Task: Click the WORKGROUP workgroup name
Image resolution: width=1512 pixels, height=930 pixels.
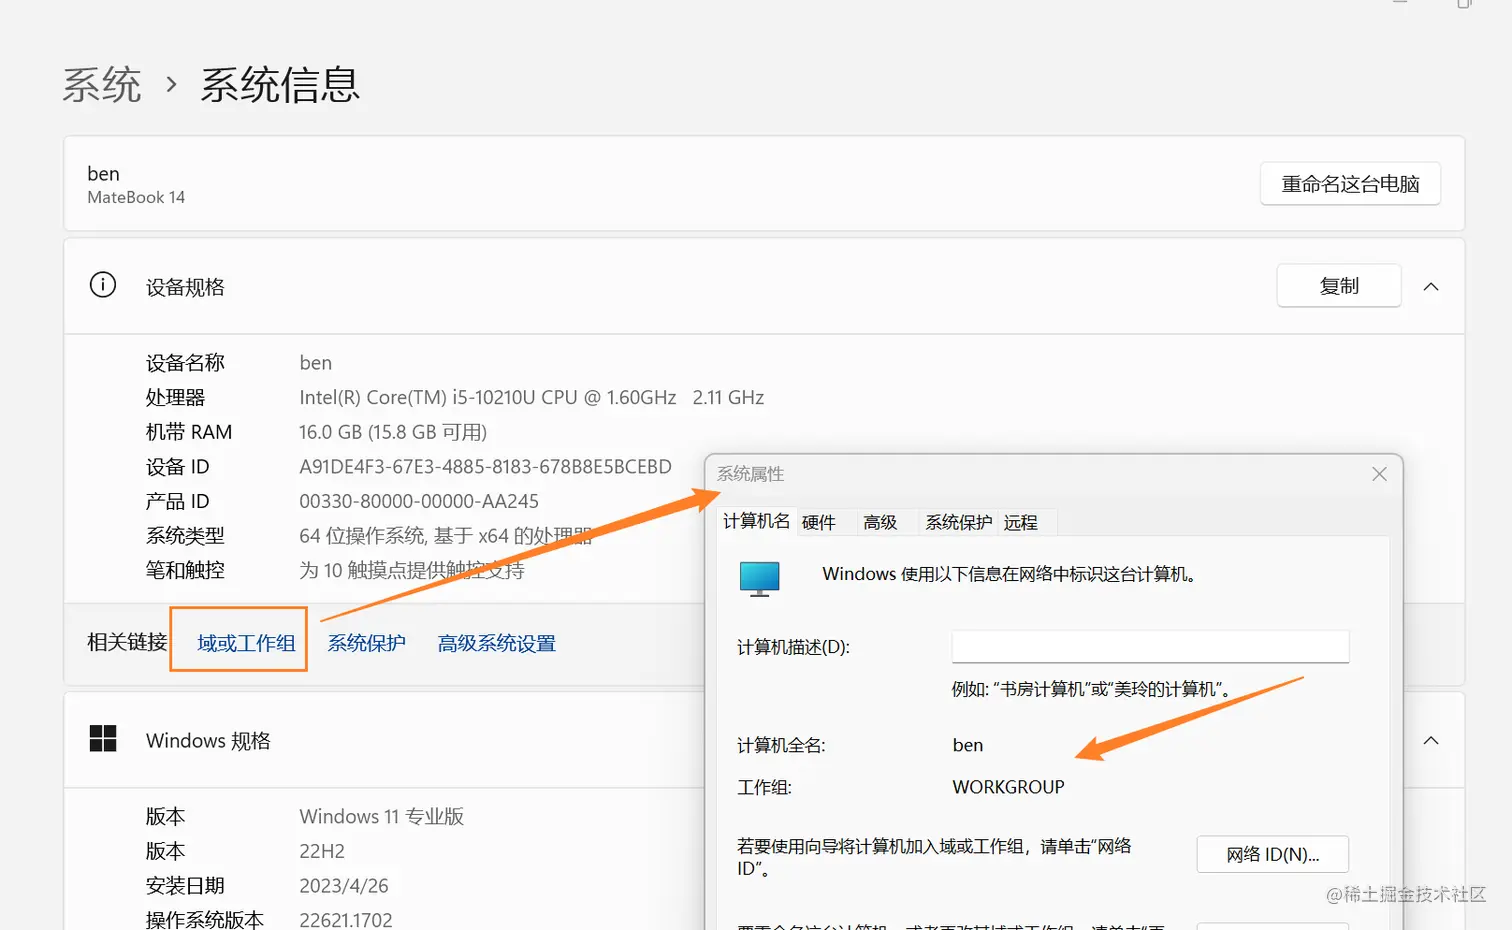Action: [1008, 787]
